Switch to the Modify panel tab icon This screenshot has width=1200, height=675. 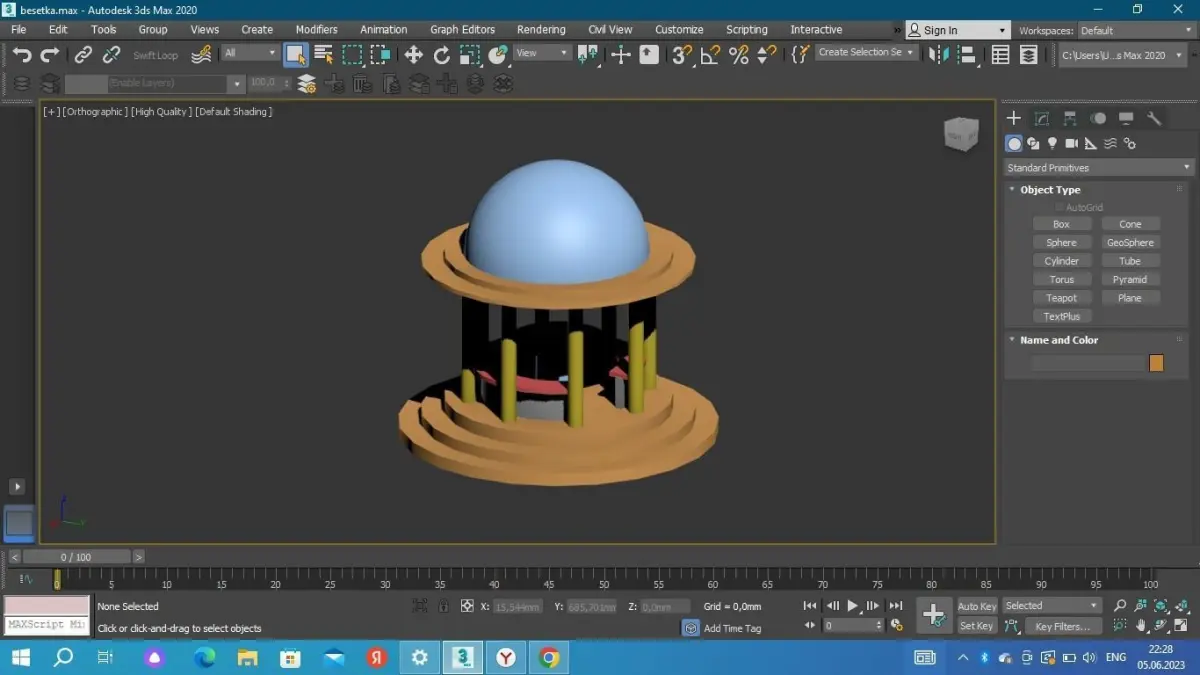pyautogui.click(x=1042, y=119)
